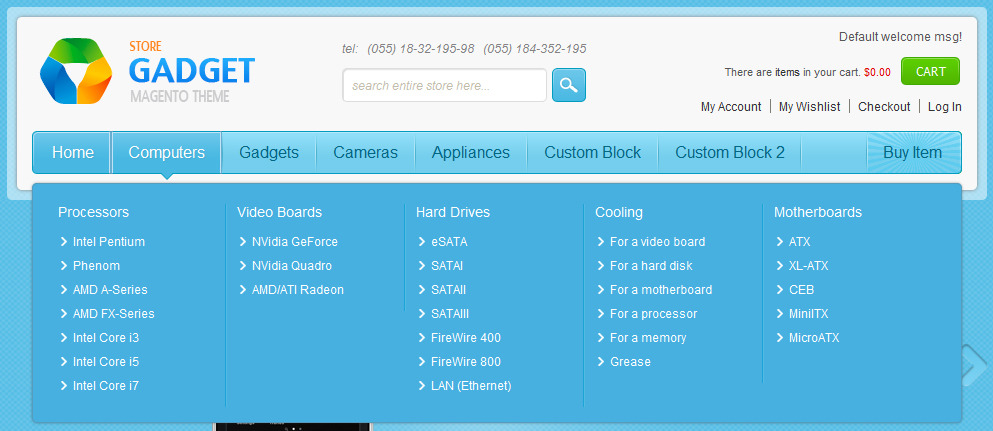Select Grease under Cooling
This screenshot has width=993, height=431.
click(x=630, y=362)
